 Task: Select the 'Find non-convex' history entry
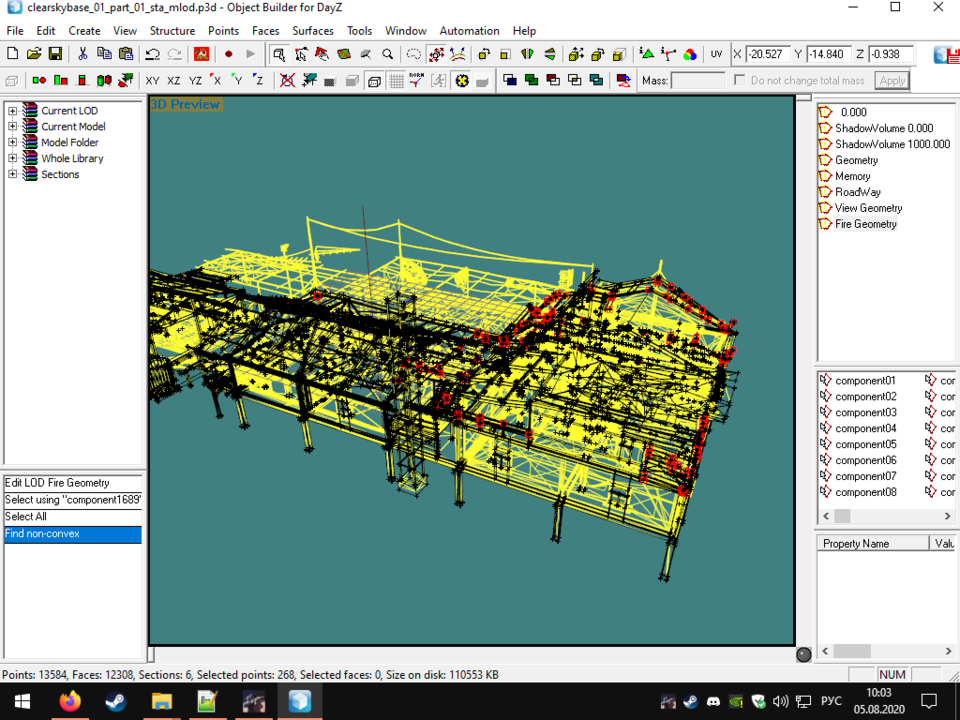point(73,534)
